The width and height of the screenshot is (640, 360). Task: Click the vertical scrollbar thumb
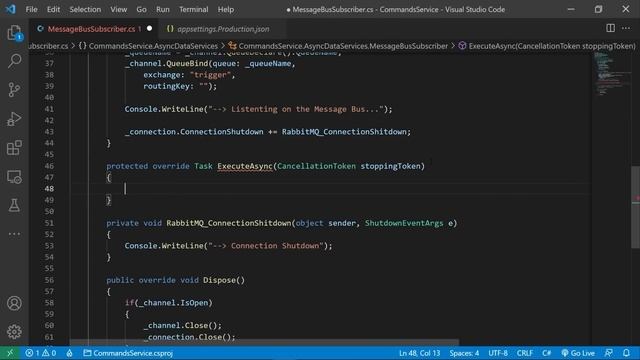click(x=636, y=207)
